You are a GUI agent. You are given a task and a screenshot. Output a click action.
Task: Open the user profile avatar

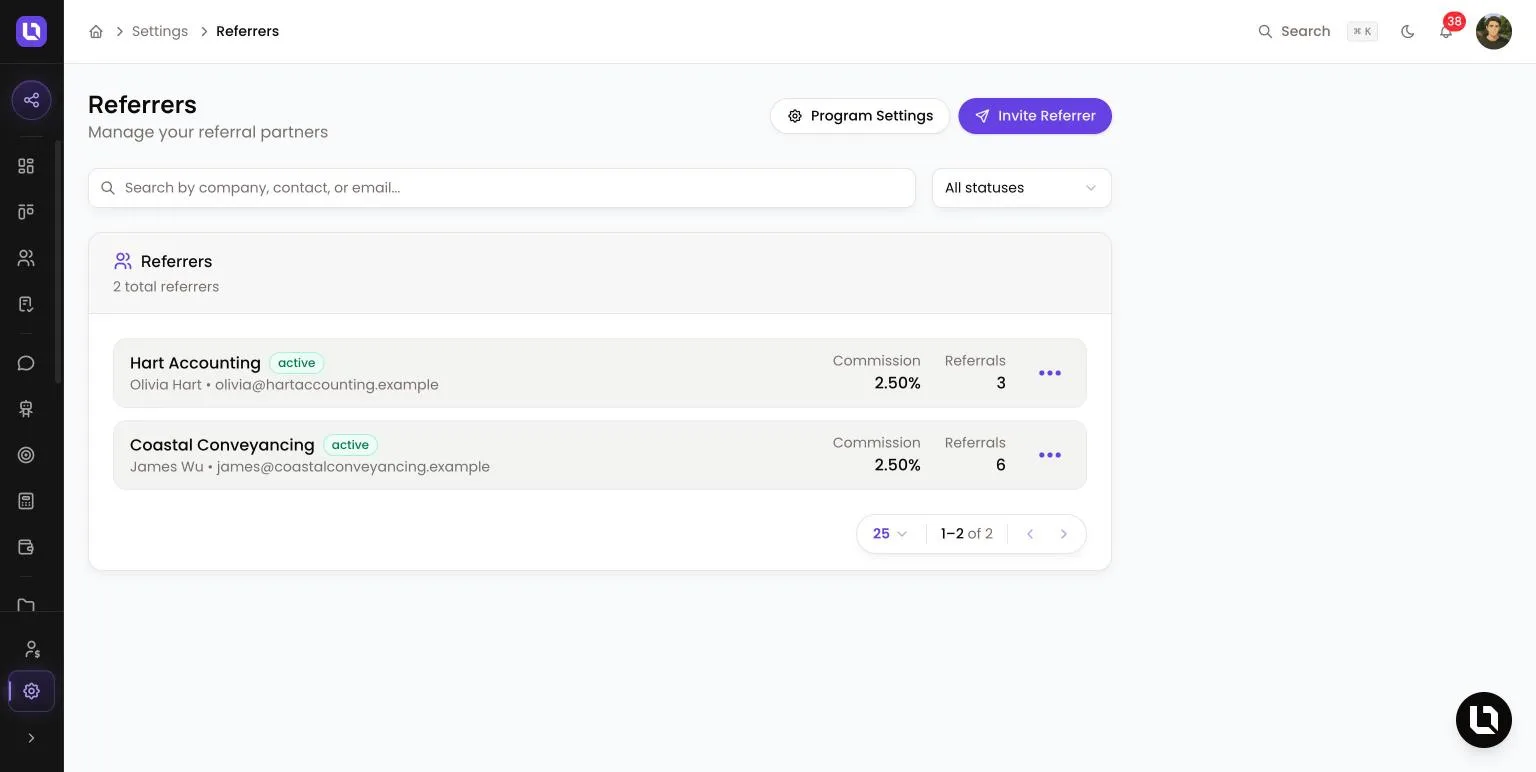point(1494,31)
